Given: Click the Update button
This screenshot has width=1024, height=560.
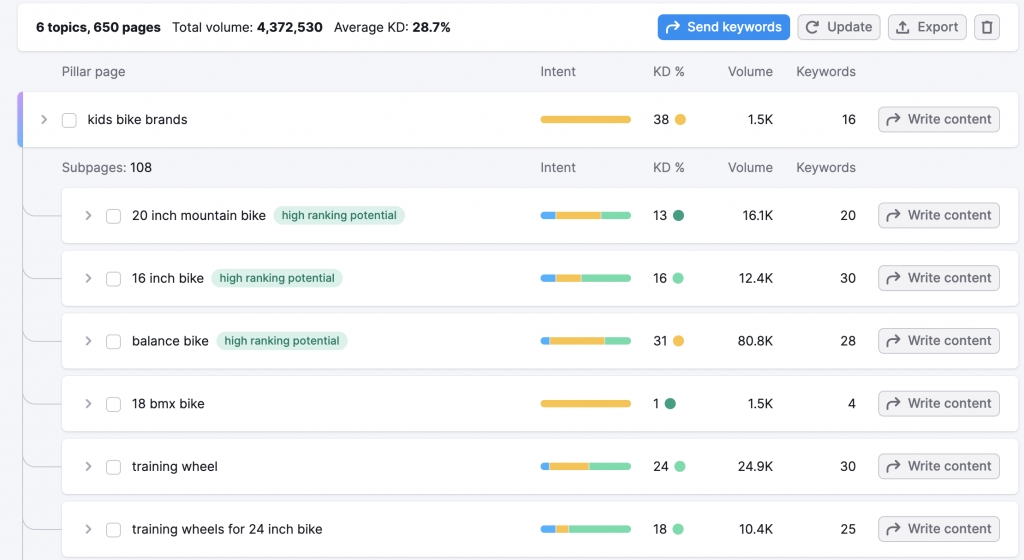Looking at the screenshot, I should click(839, 27).
